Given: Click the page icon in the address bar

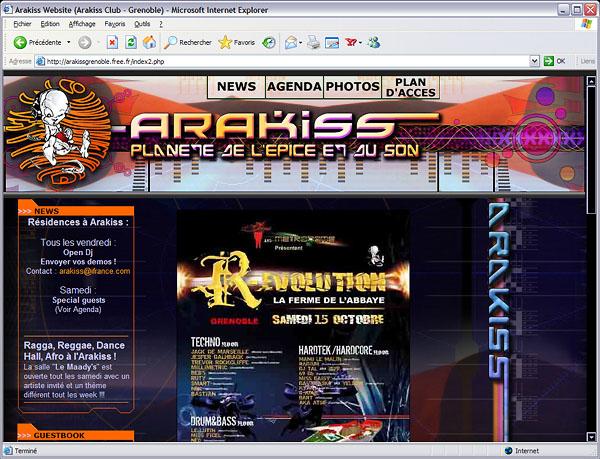Looking at the screenshot, I should tap(41, 61).
